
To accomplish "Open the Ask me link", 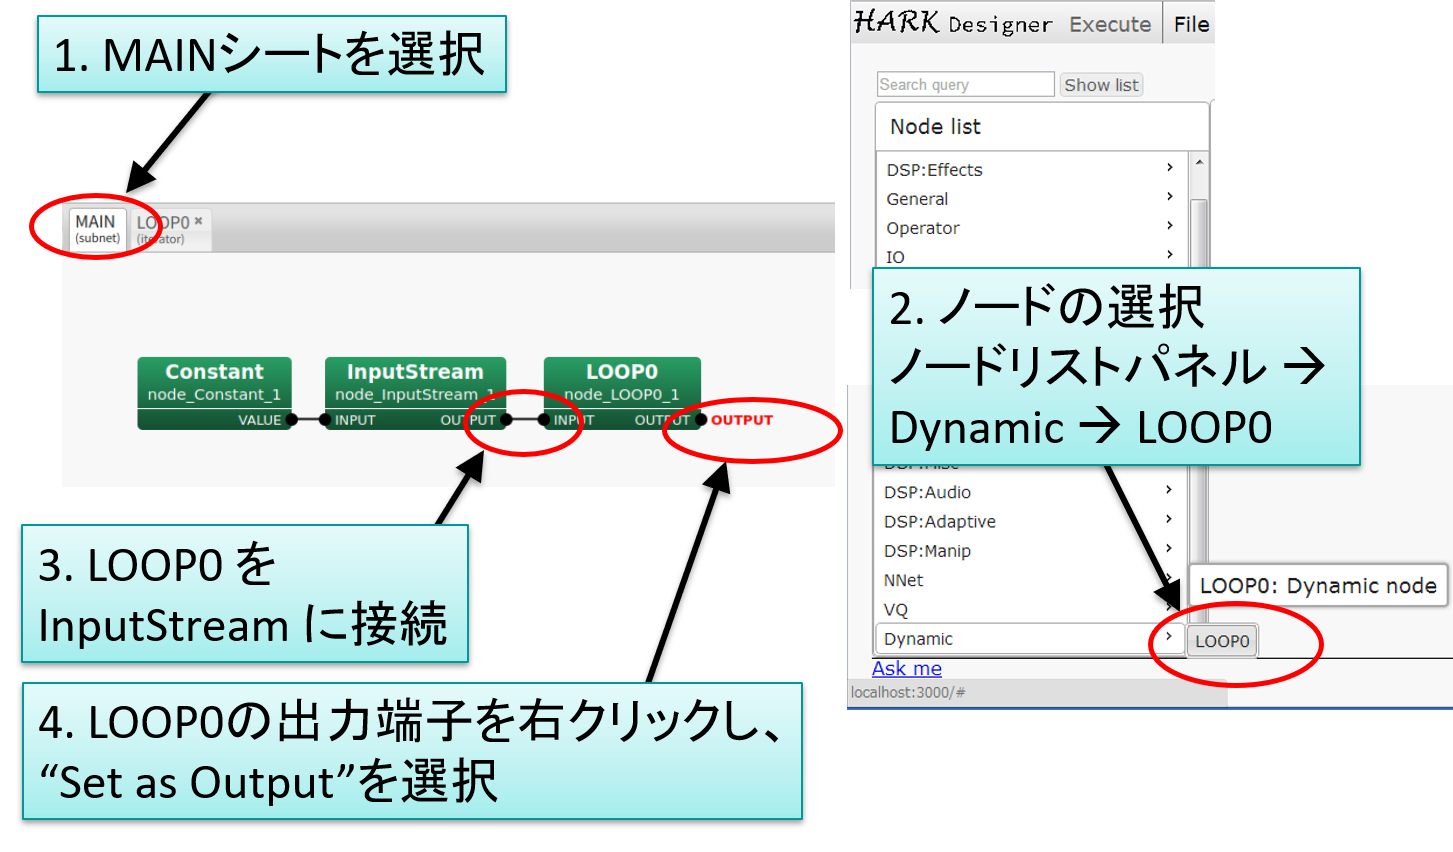I will coord(906,668).
